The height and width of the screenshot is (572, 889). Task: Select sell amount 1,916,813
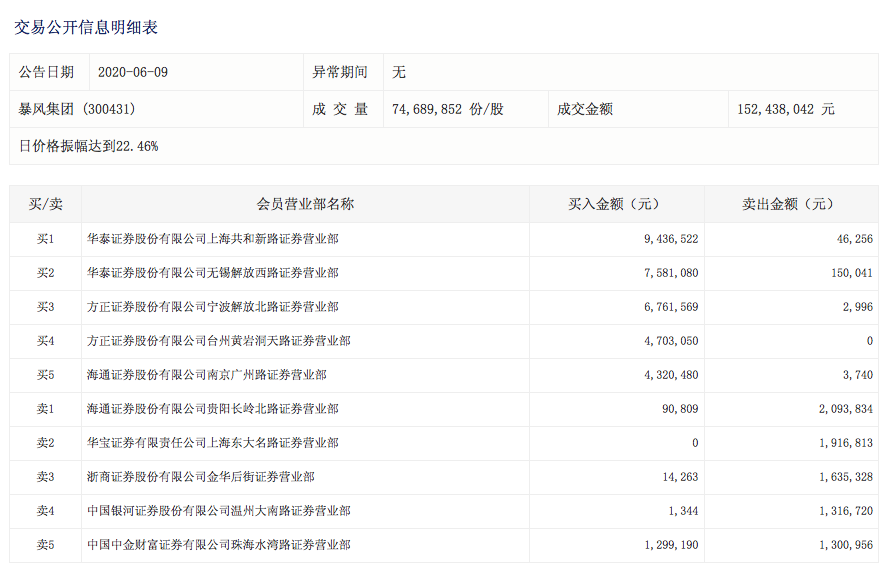[846, 443]
